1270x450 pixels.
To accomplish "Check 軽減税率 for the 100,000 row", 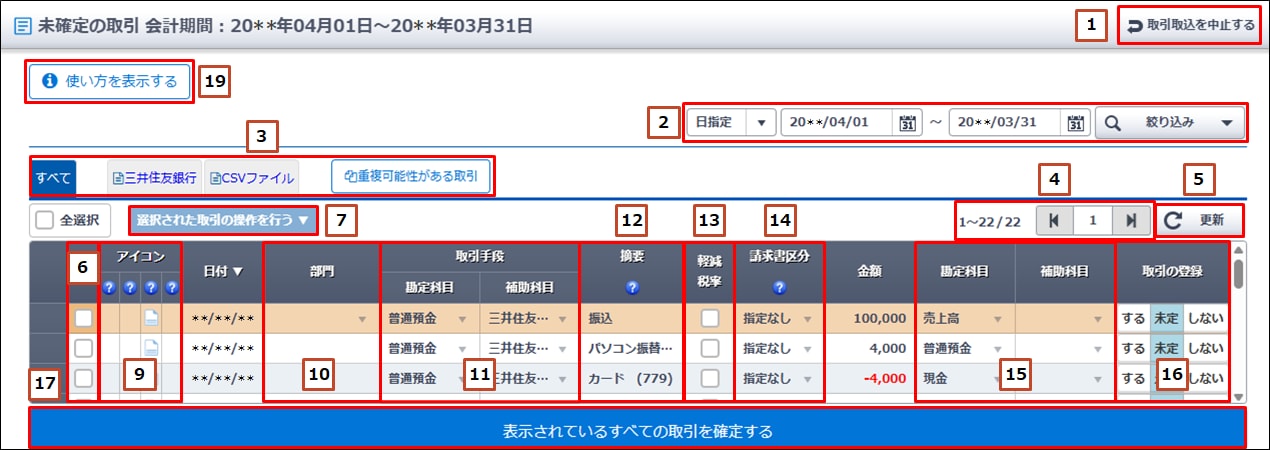I will click(x=710, y=319).
